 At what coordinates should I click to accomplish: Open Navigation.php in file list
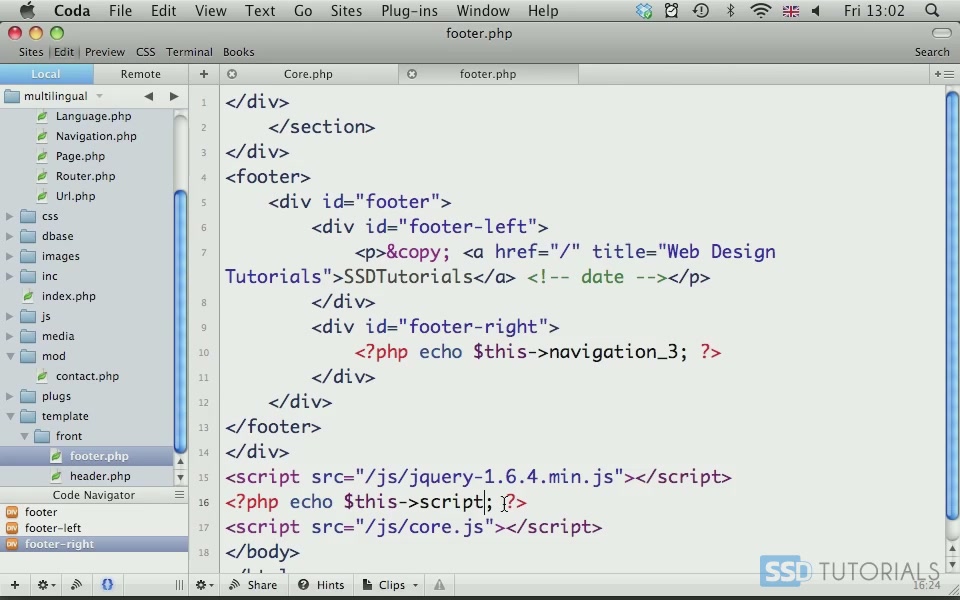coord(96,136)
